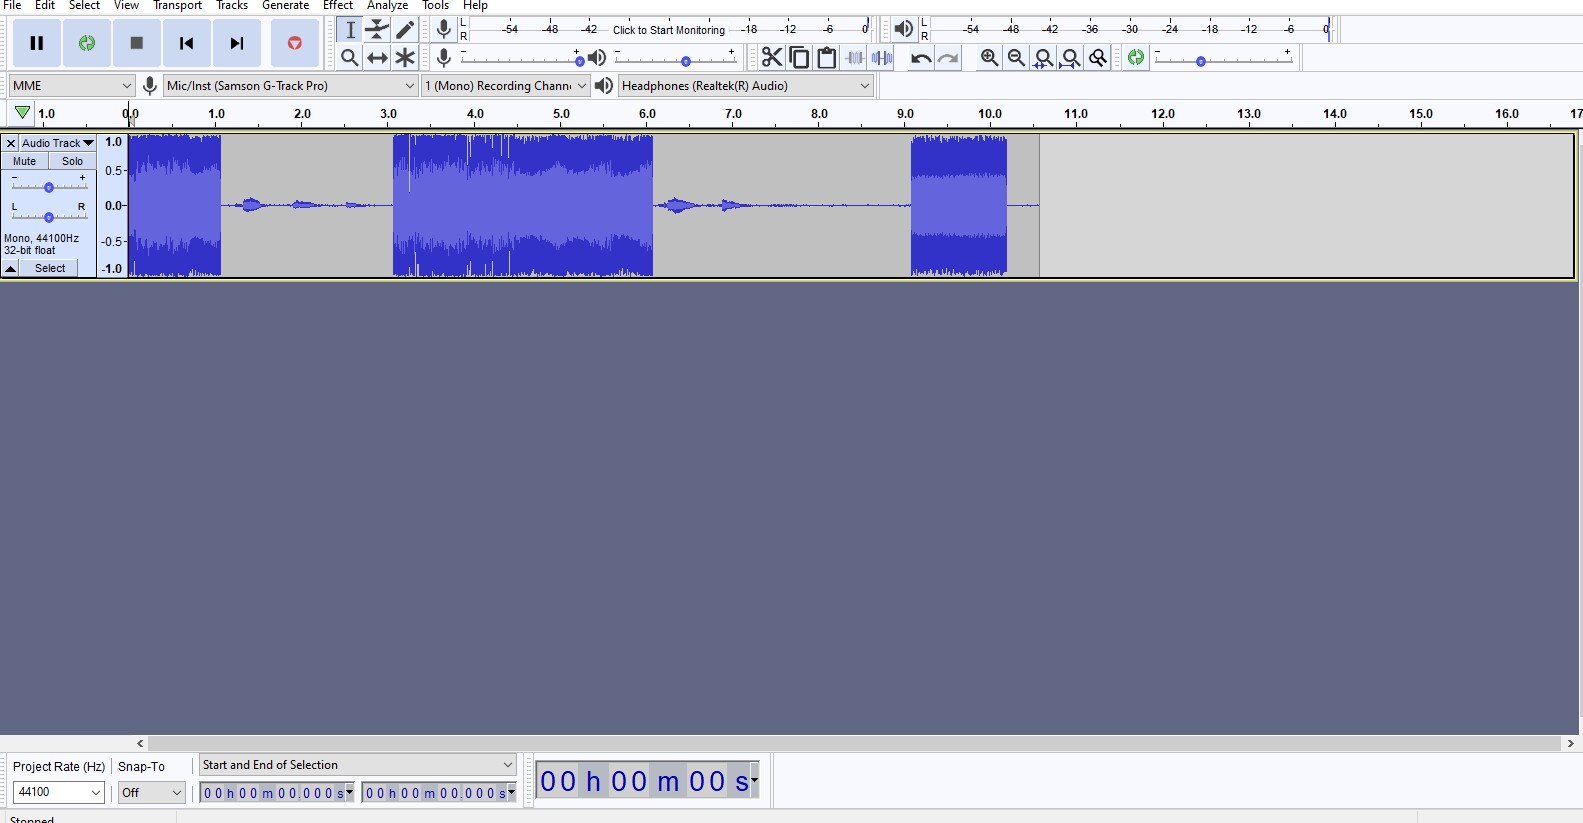This screenshot has height=823, width=1583.
Task: Mute the Audio Track
Action: [25, 161]
